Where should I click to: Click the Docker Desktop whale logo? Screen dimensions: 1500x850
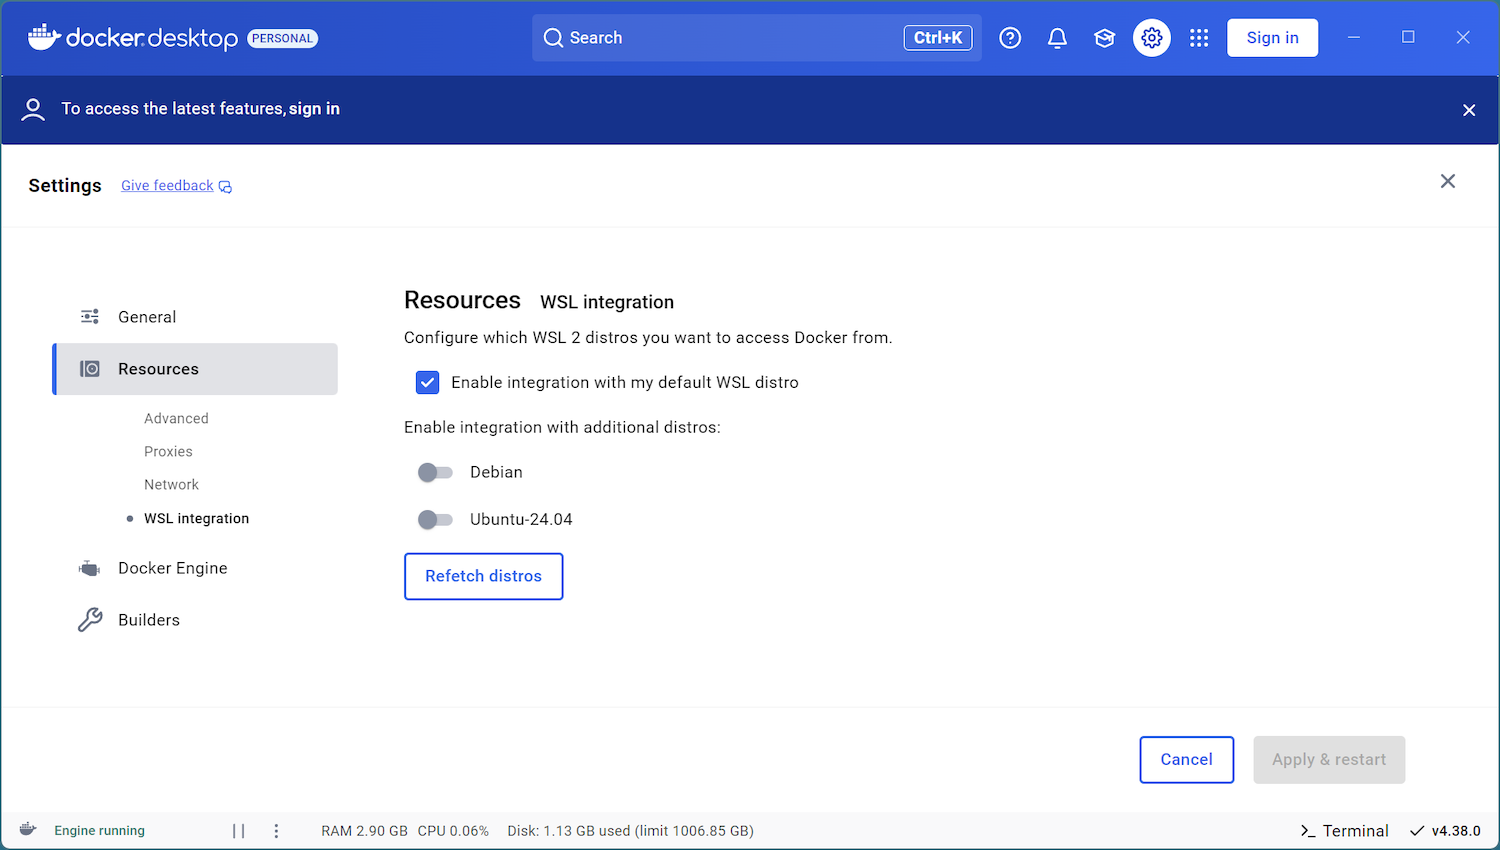(x=44, y=37)
